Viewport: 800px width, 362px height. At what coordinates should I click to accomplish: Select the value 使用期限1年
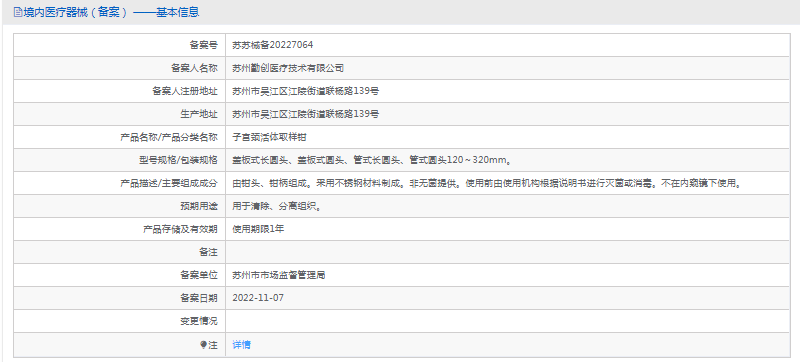click(x=258, y=229)
